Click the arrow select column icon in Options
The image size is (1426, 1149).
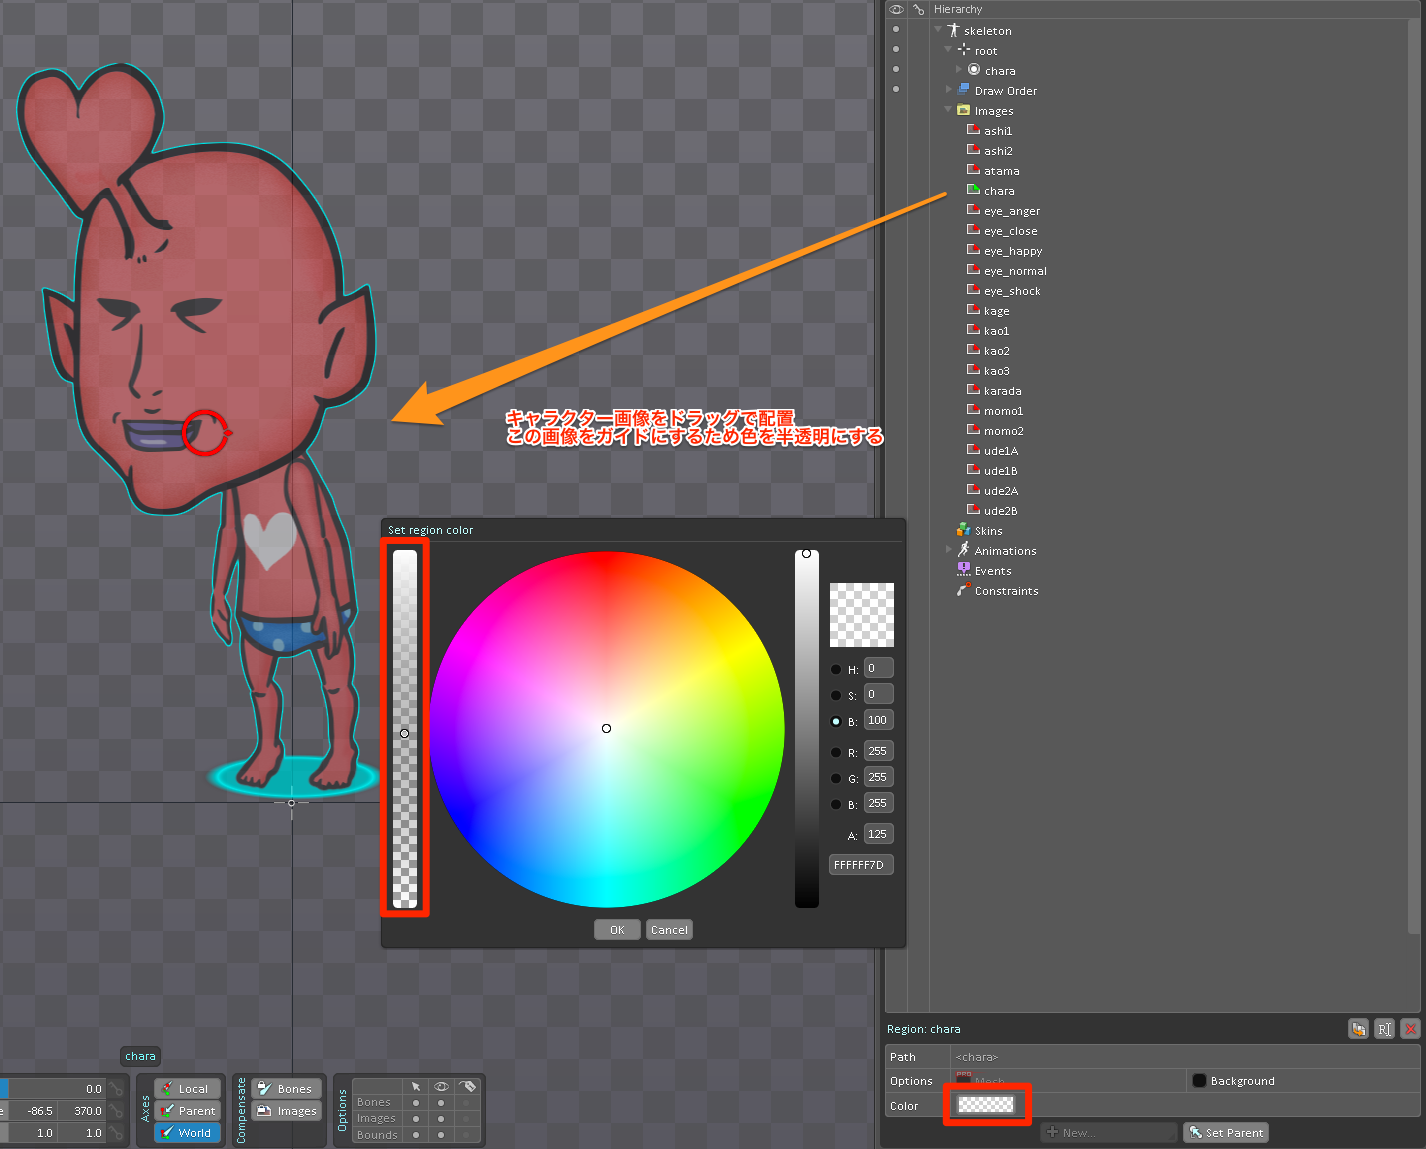pos(416,1086)
